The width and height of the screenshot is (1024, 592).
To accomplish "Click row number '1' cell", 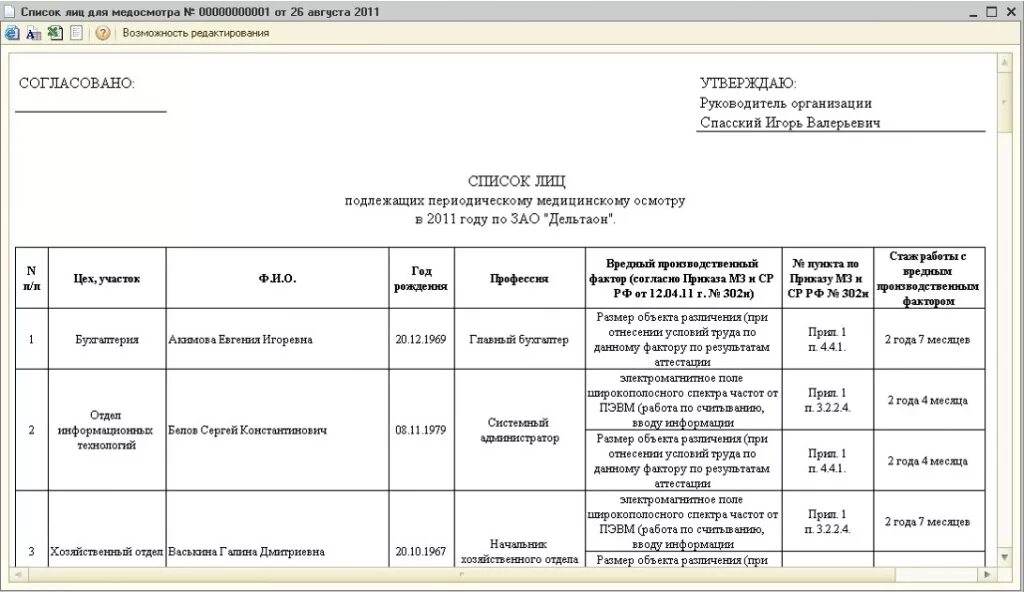I will (x=31, y=339).
